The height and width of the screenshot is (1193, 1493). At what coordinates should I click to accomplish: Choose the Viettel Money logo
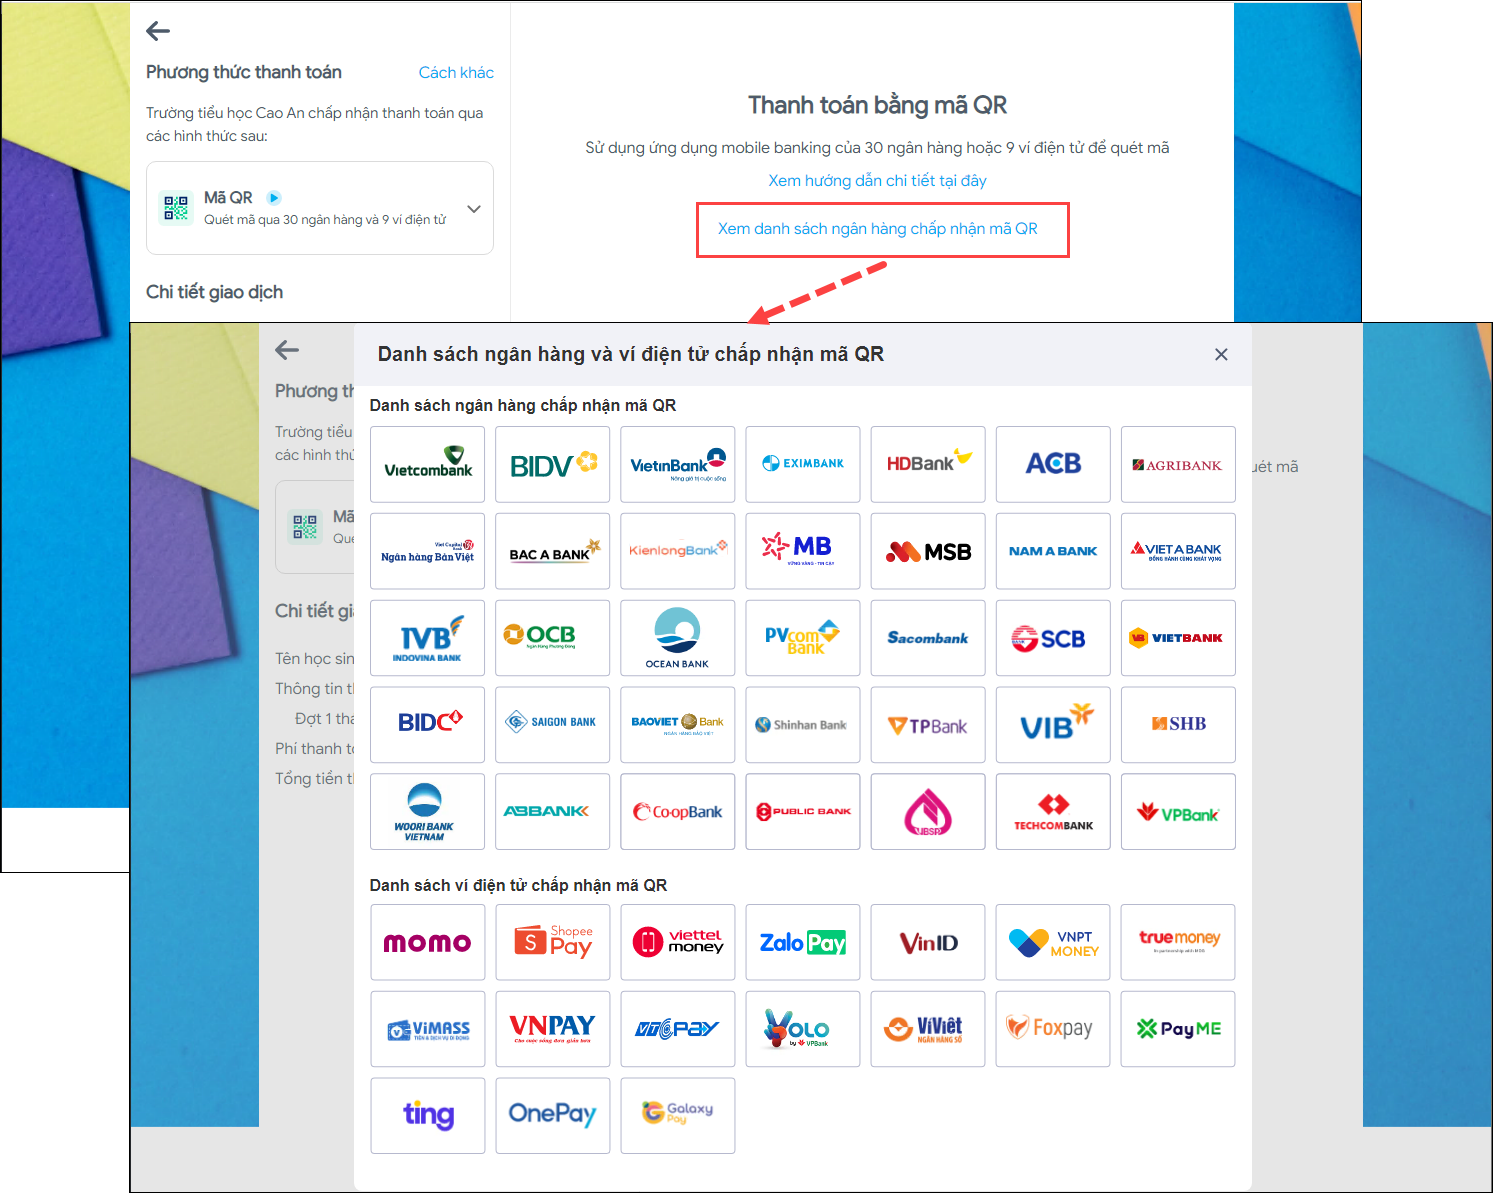(x=678, y=942)
